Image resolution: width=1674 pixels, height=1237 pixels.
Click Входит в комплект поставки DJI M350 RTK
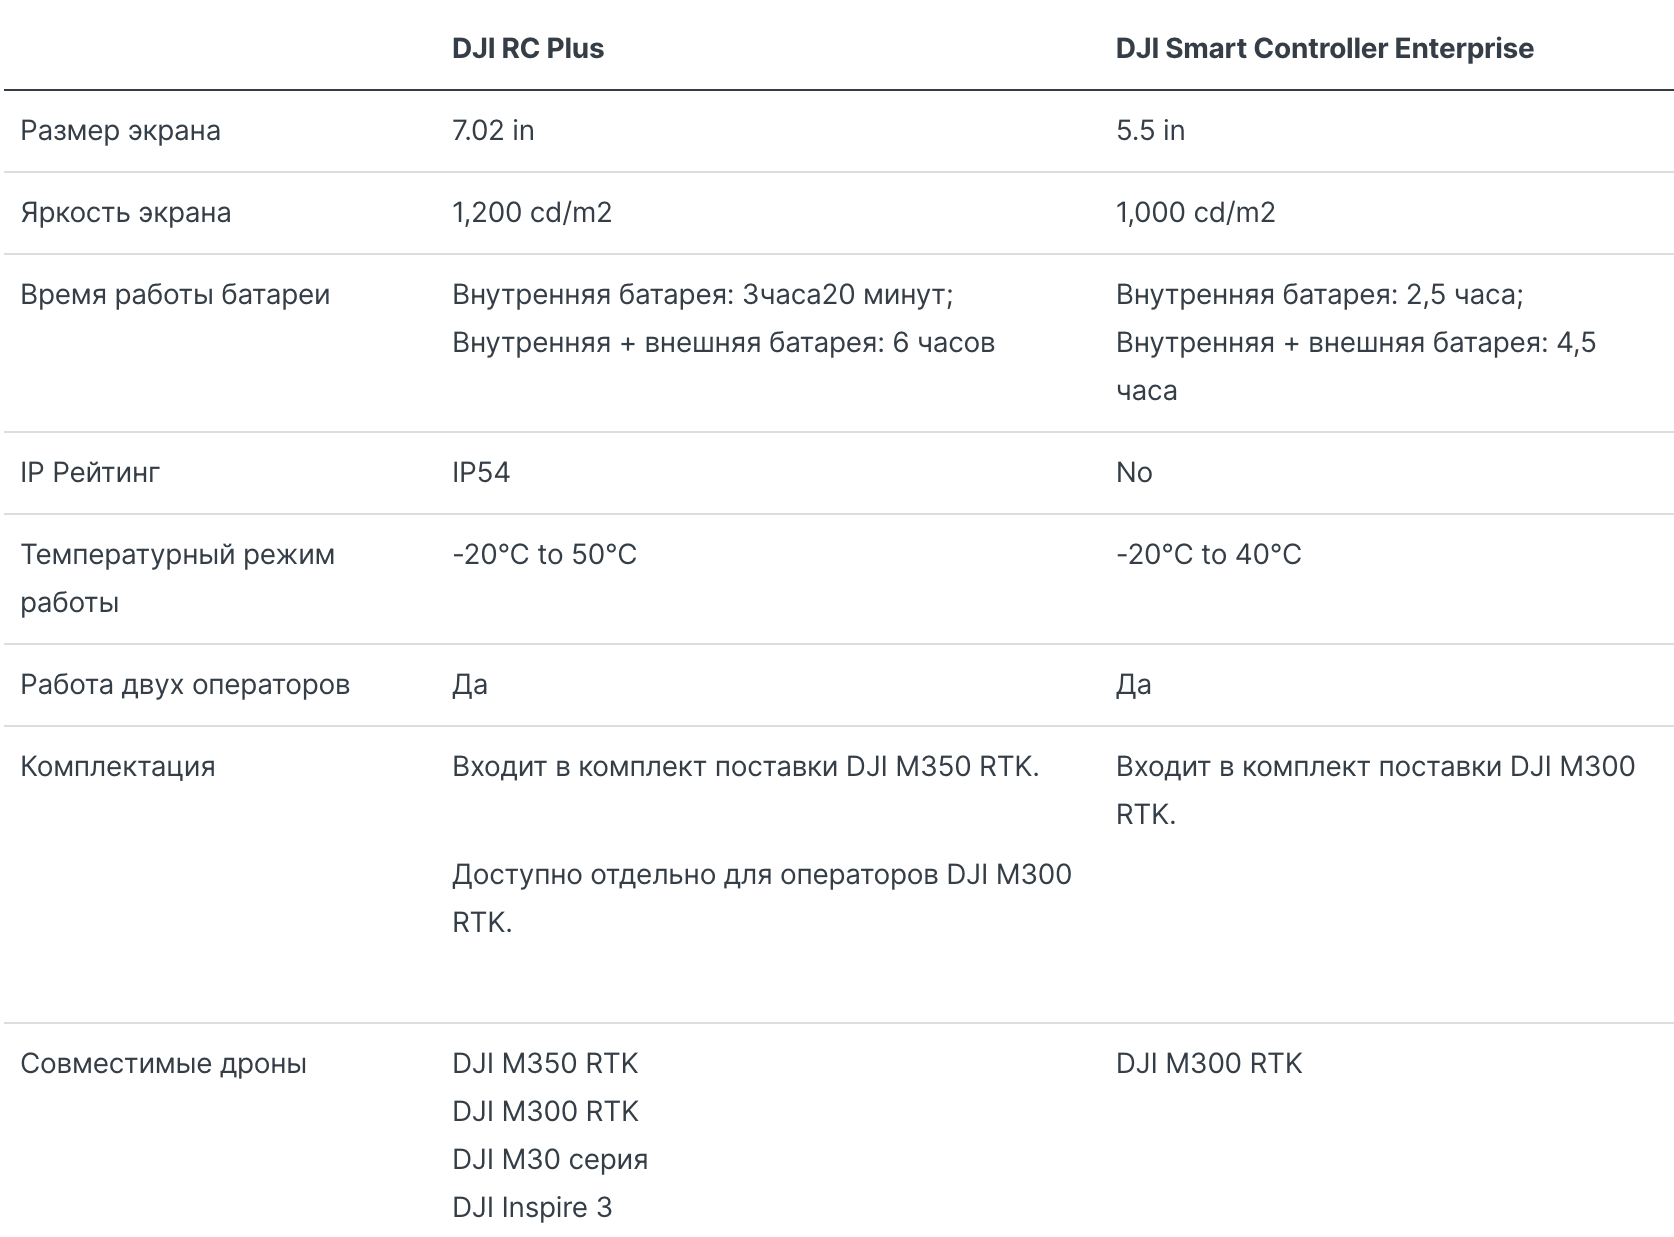tap(746, 767)
